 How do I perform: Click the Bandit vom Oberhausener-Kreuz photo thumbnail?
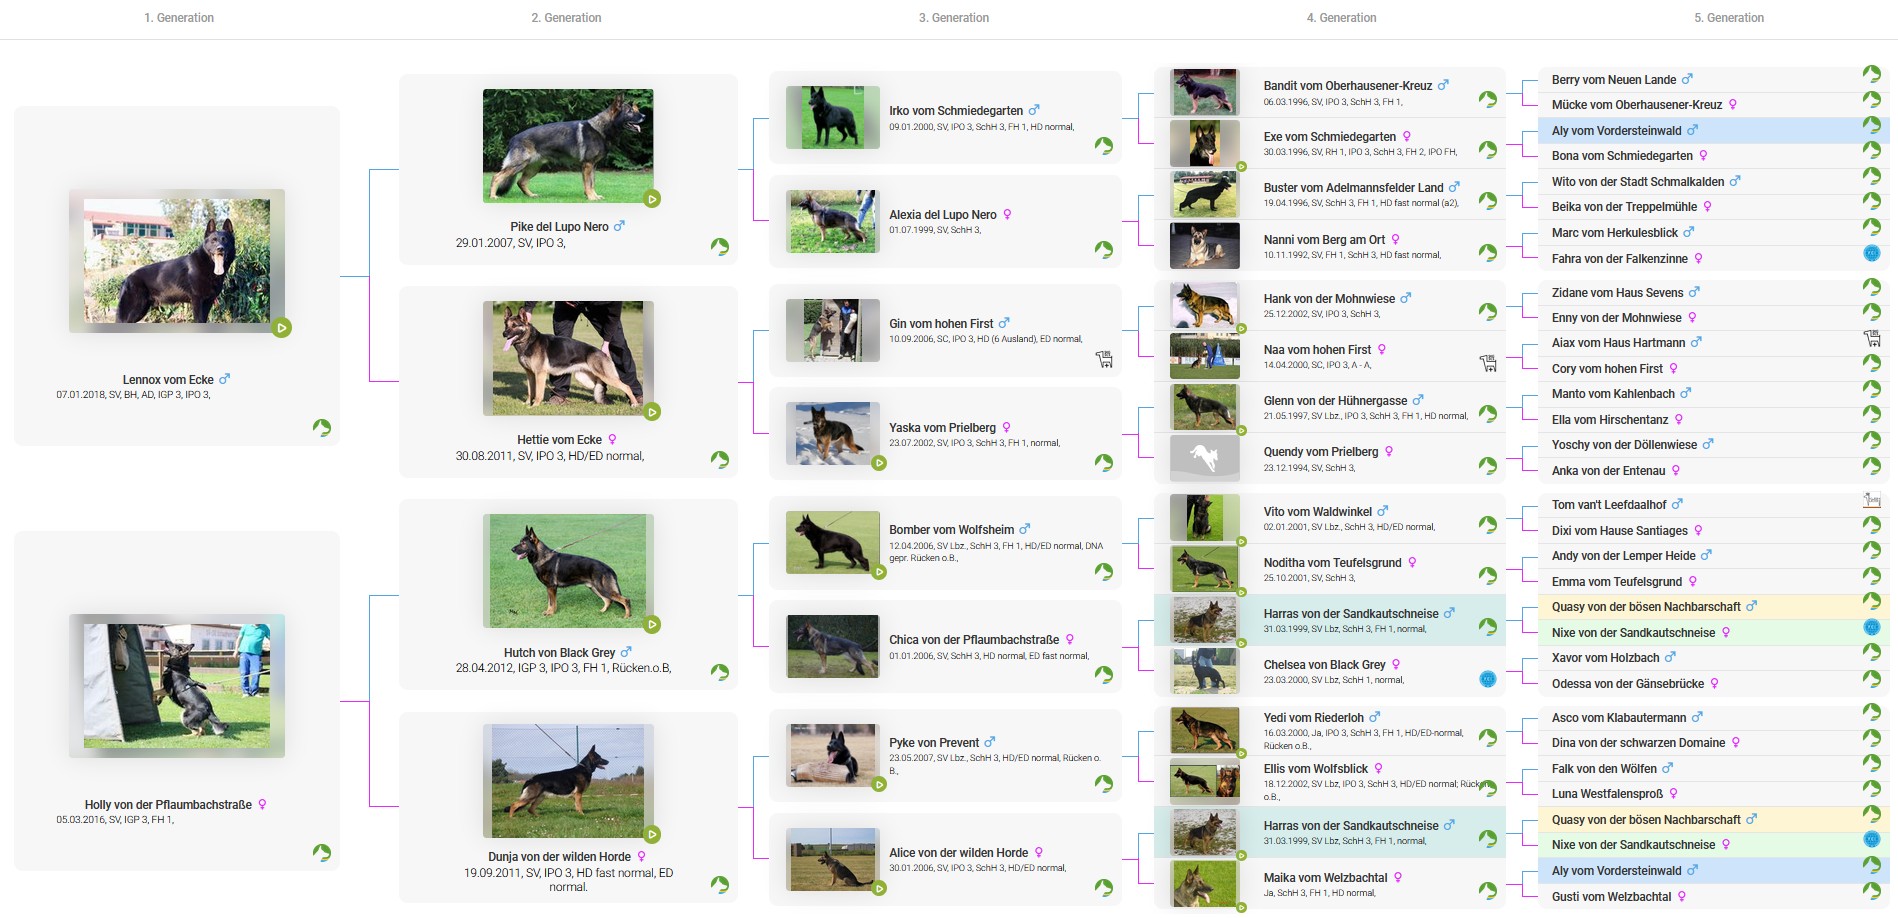1204,92
